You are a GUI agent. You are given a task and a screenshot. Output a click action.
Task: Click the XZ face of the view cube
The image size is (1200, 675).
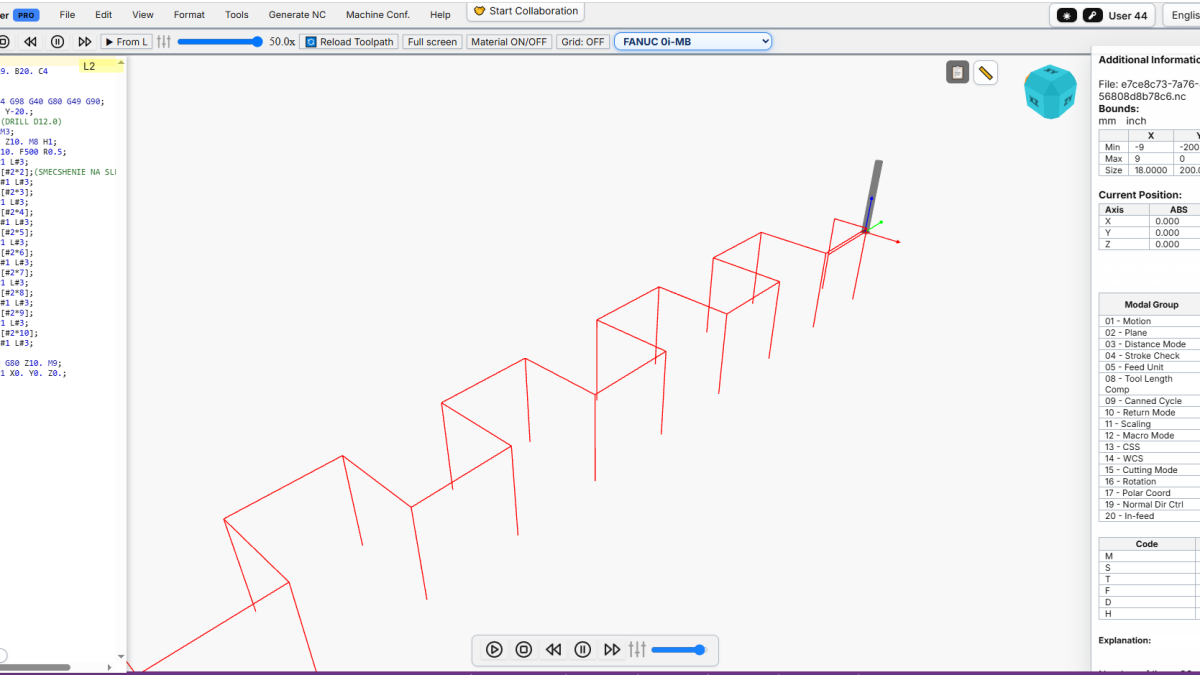point(1035,99)
